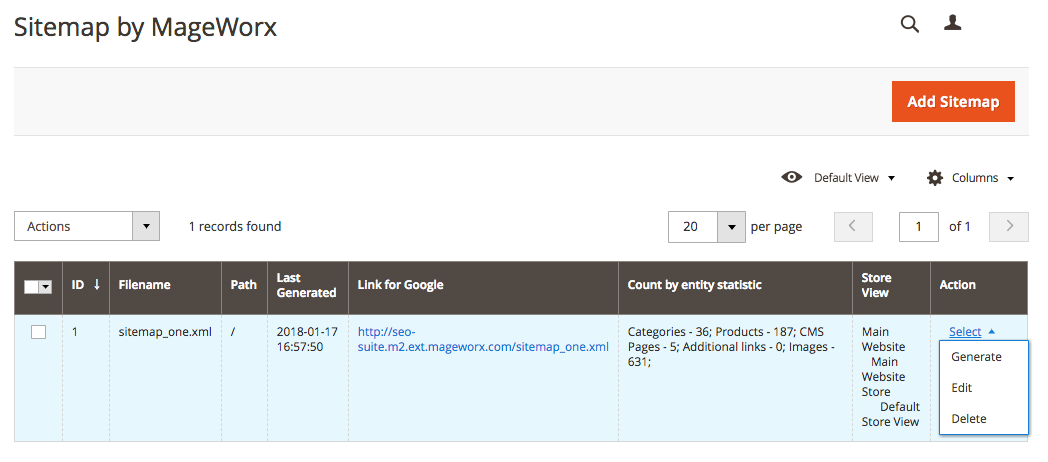Open the Actions dropdown
This screenshot has height=462, width=1048.
click(87, 227)
